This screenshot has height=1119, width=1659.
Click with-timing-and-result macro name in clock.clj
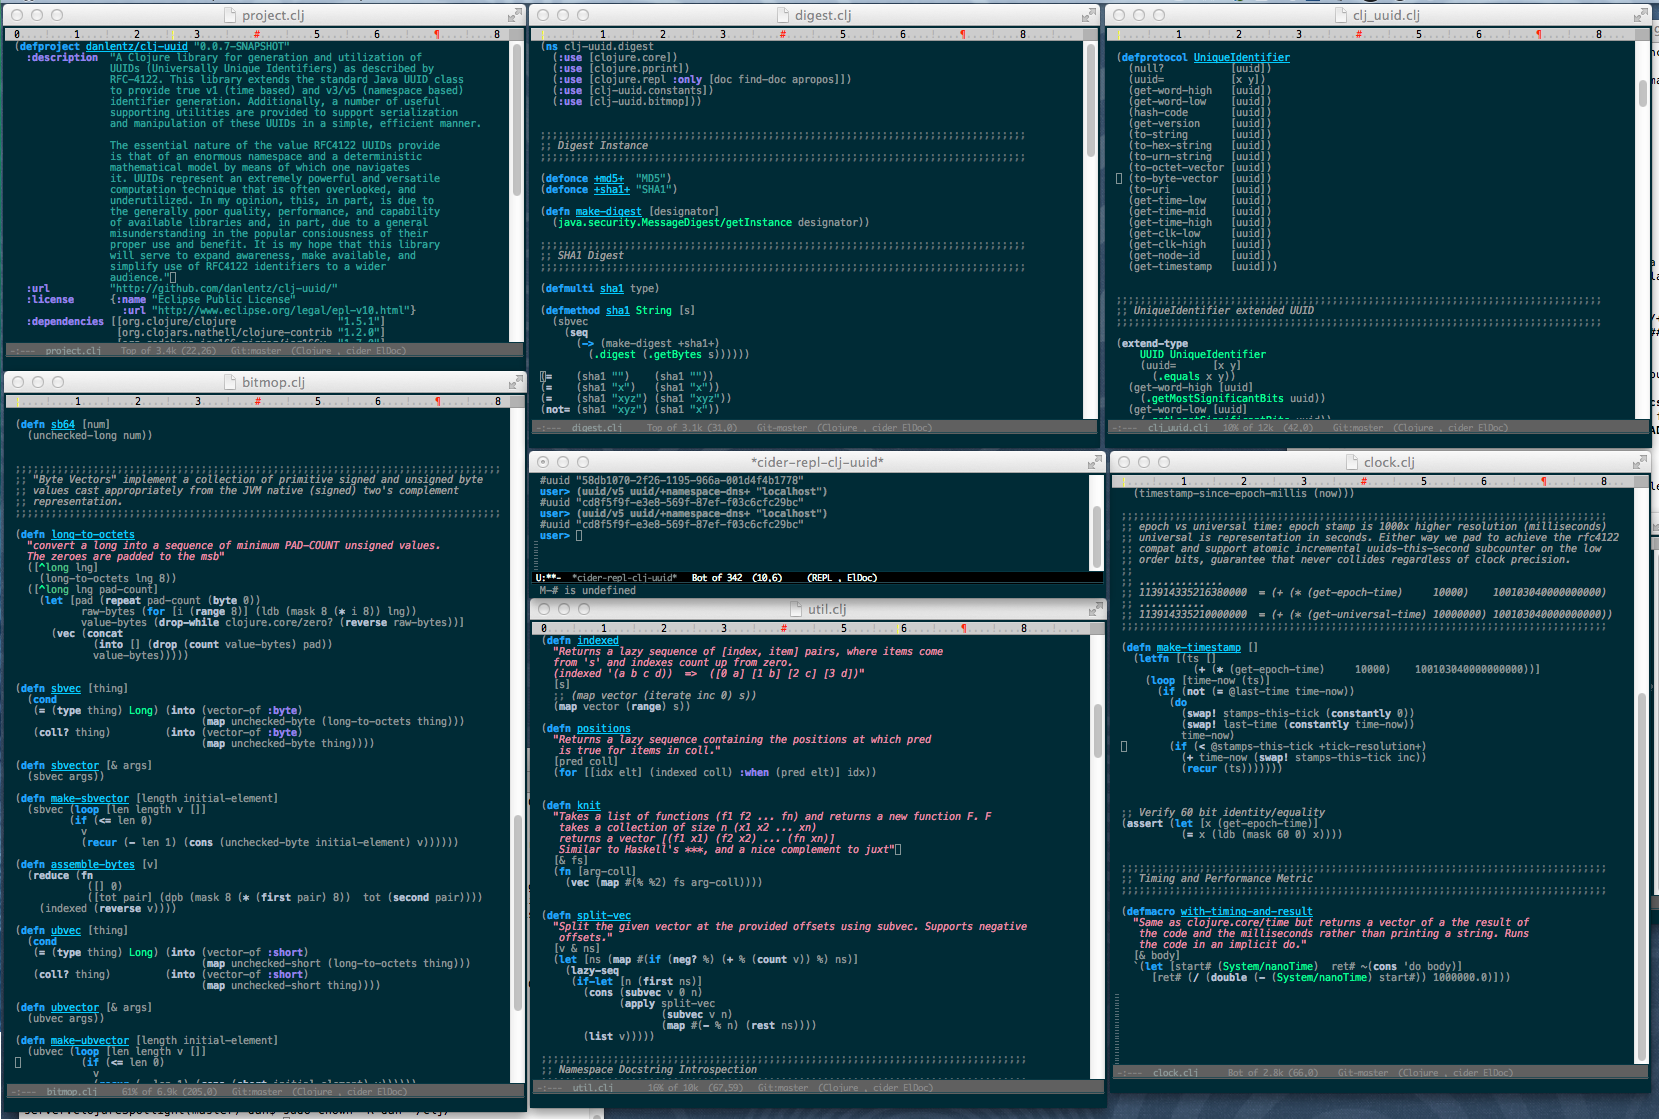click(1246, 912)
